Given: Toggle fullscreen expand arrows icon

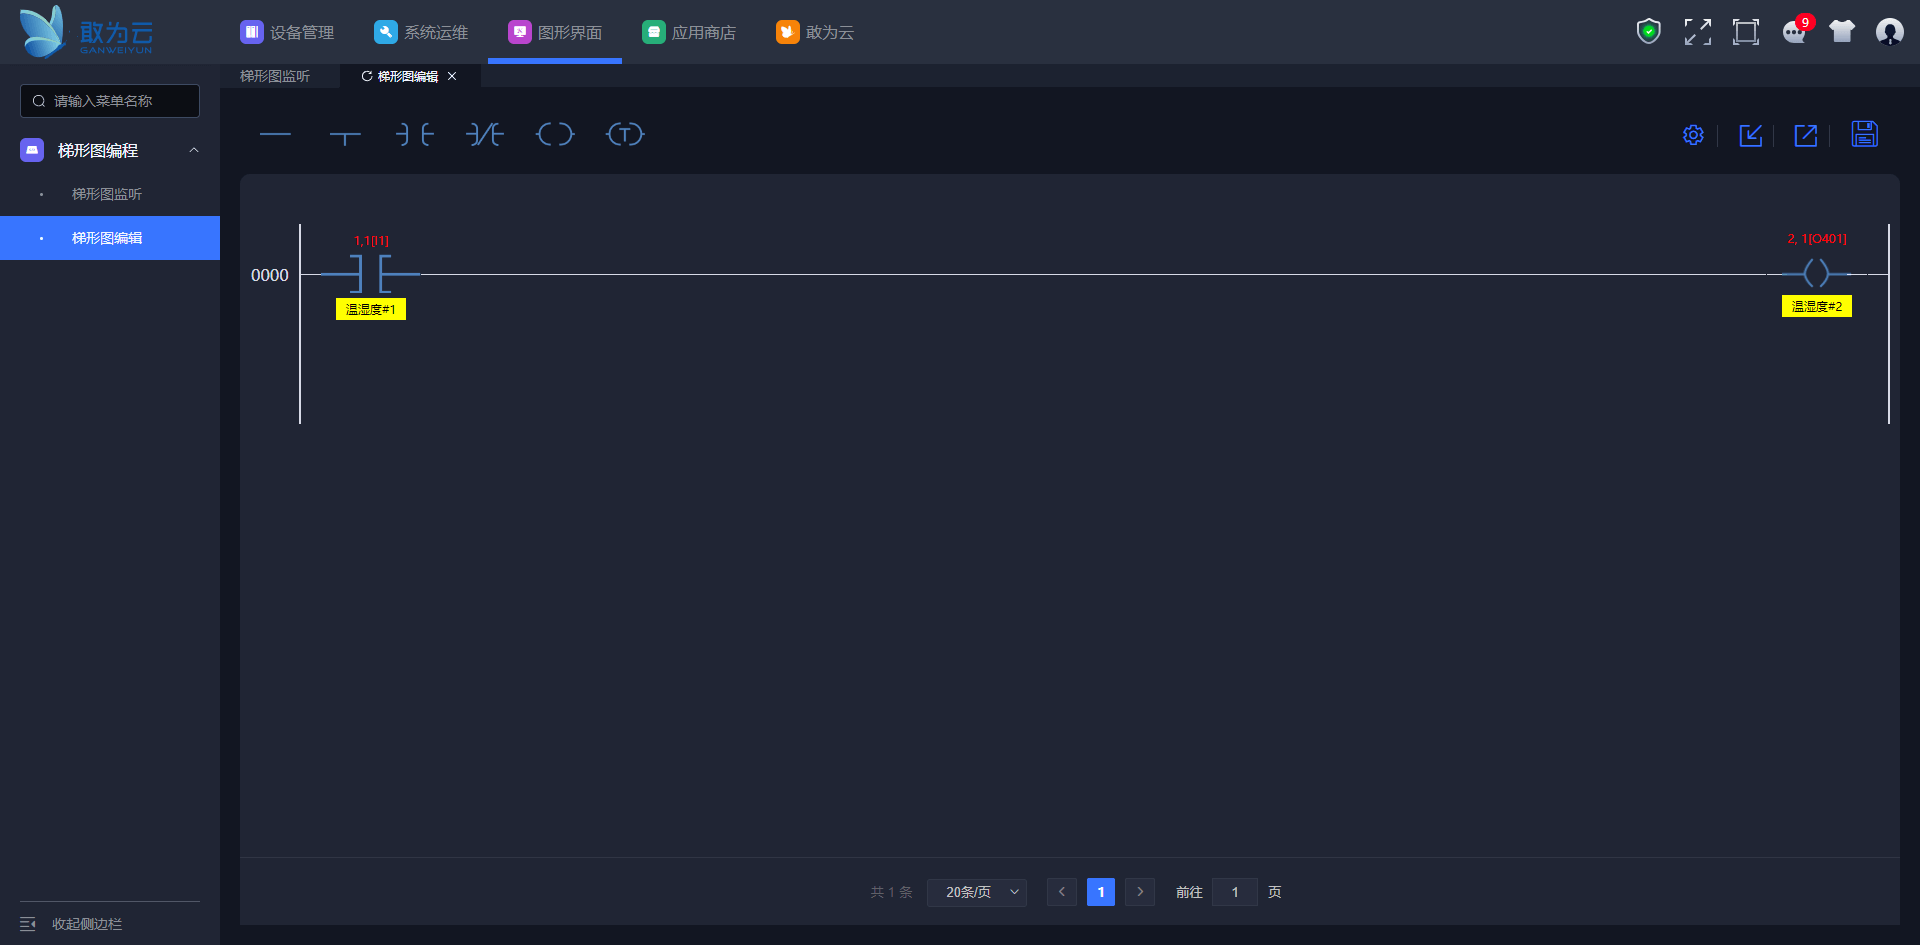Looking at the screenshot, I should [x=1697, y=32].
